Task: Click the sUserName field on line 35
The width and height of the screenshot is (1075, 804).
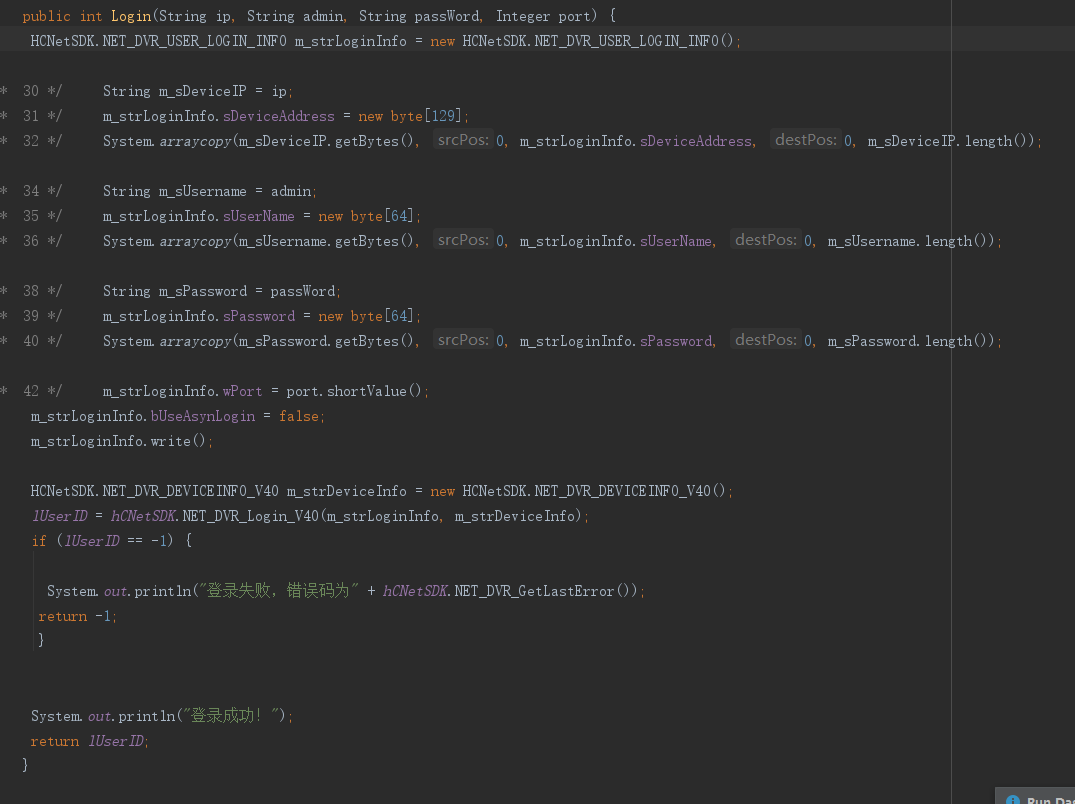Action: click(x=258, y=216)
